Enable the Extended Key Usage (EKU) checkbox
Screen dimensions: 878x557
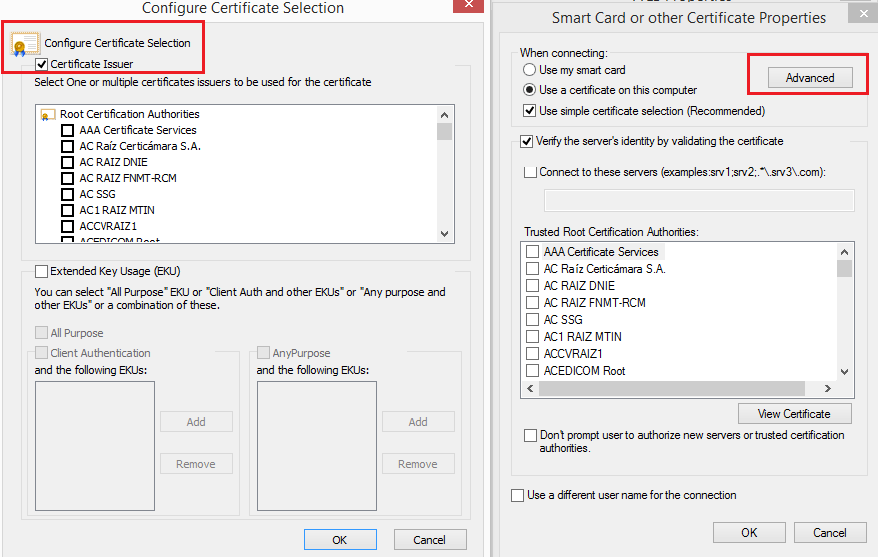(x=42, y=271)
